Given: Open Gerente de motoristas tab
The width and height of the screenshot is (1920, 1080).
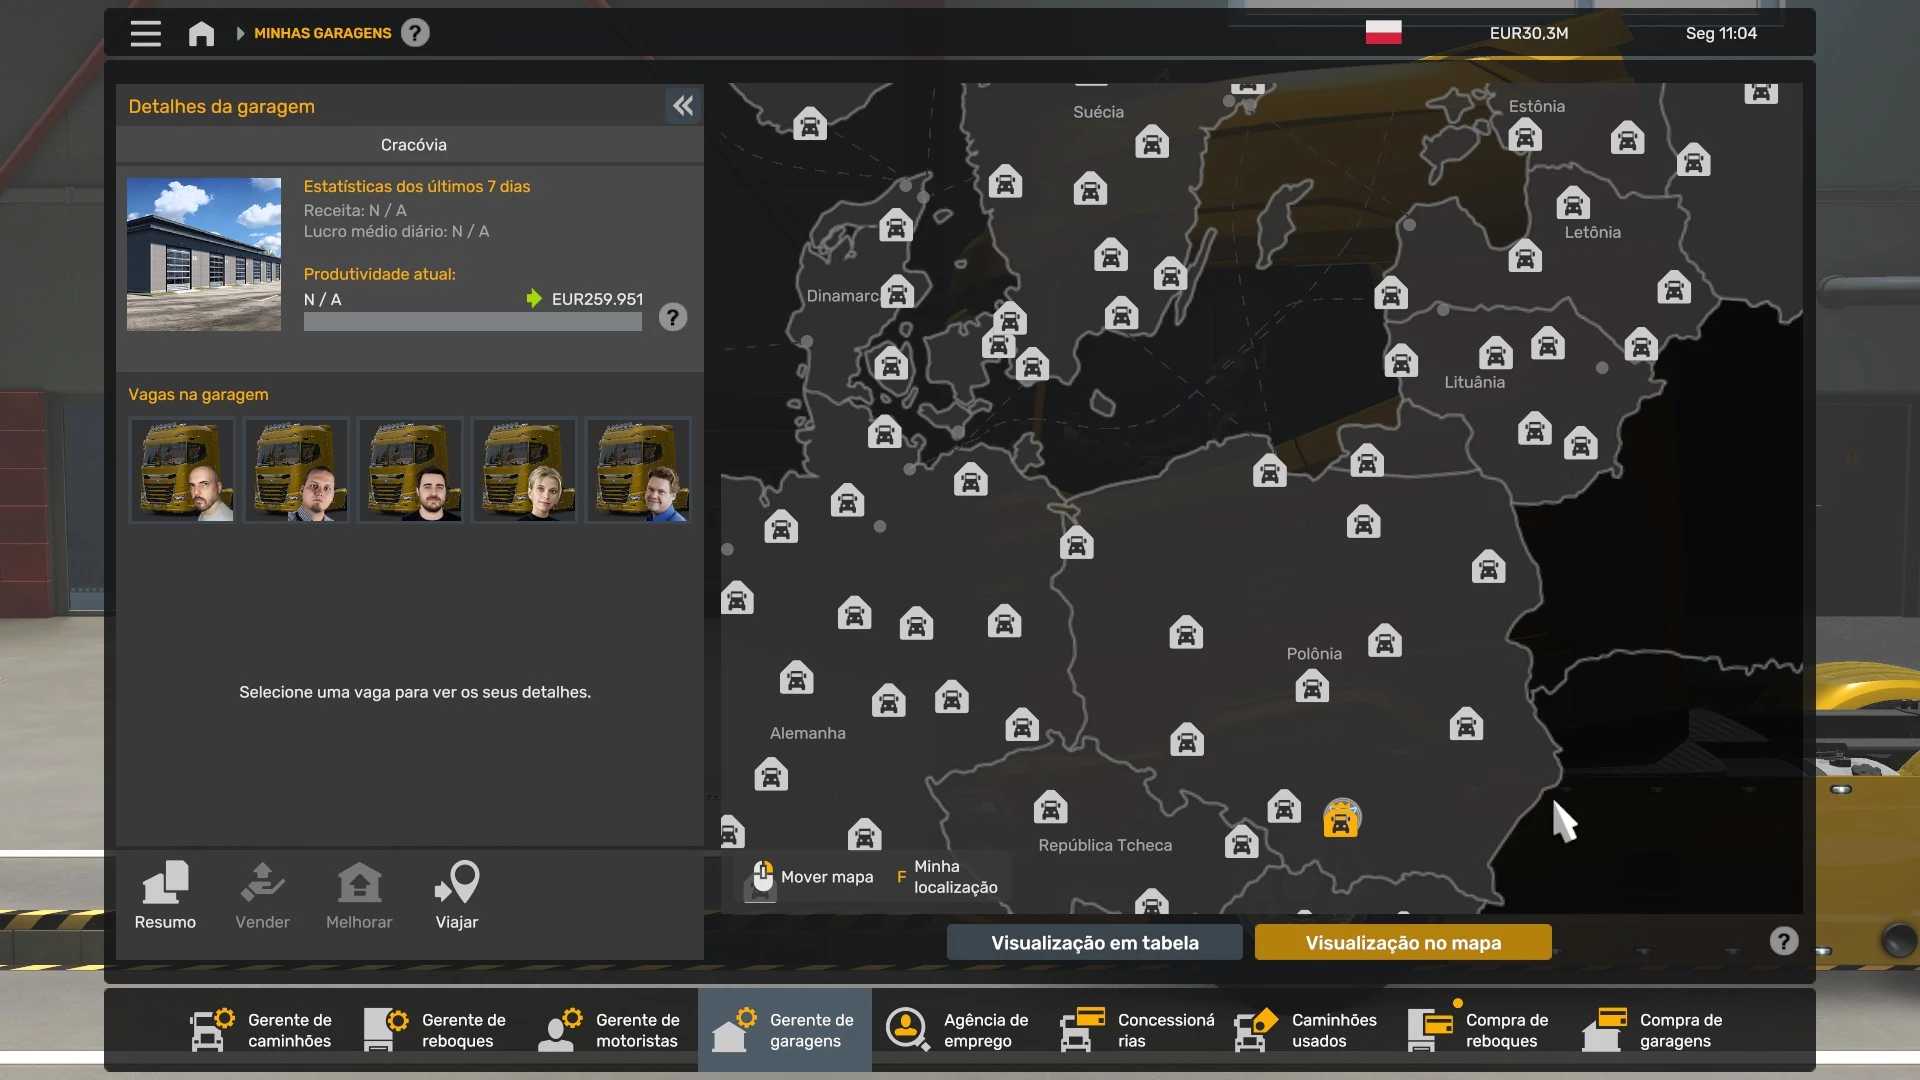Looking at the screenshot, I should pos(610,1030).
